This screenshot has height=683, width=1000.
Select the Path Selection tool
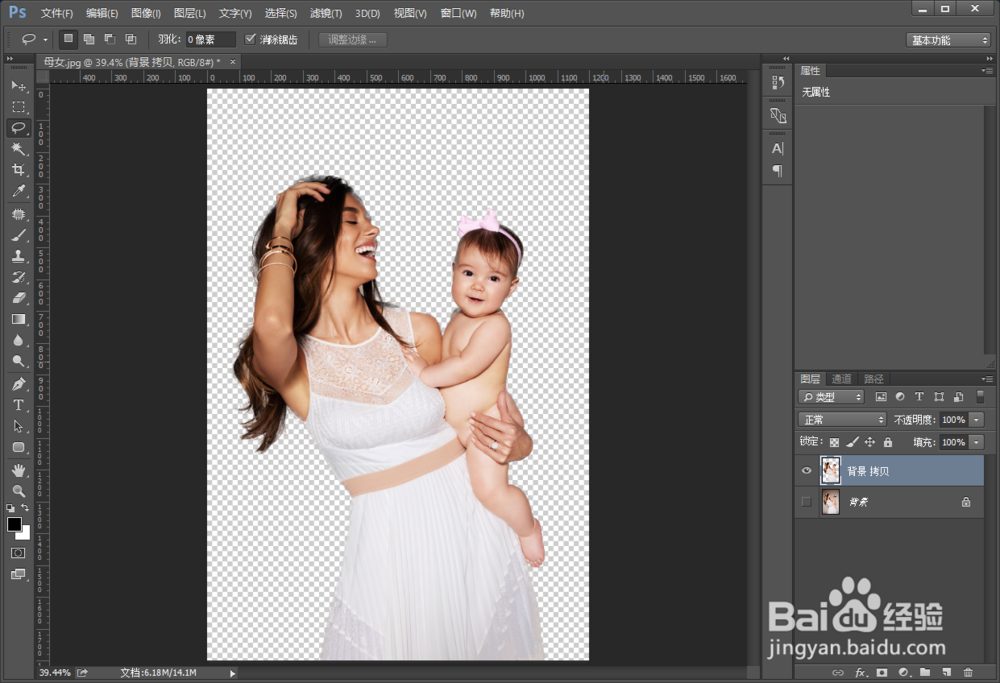pos(18,426)
